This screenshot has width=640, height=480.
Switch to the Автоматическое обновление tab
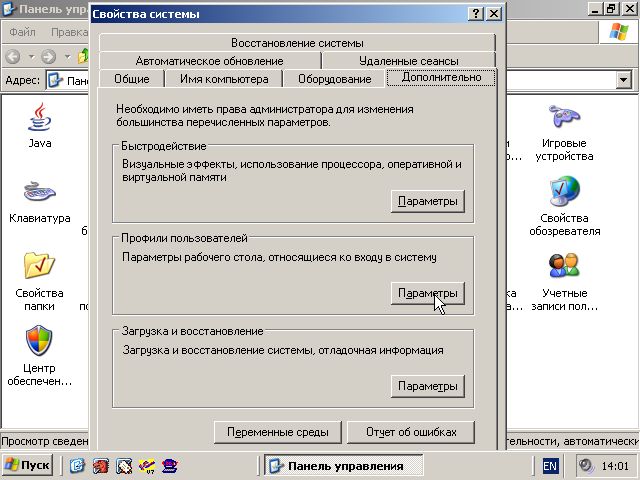(209, 61)
